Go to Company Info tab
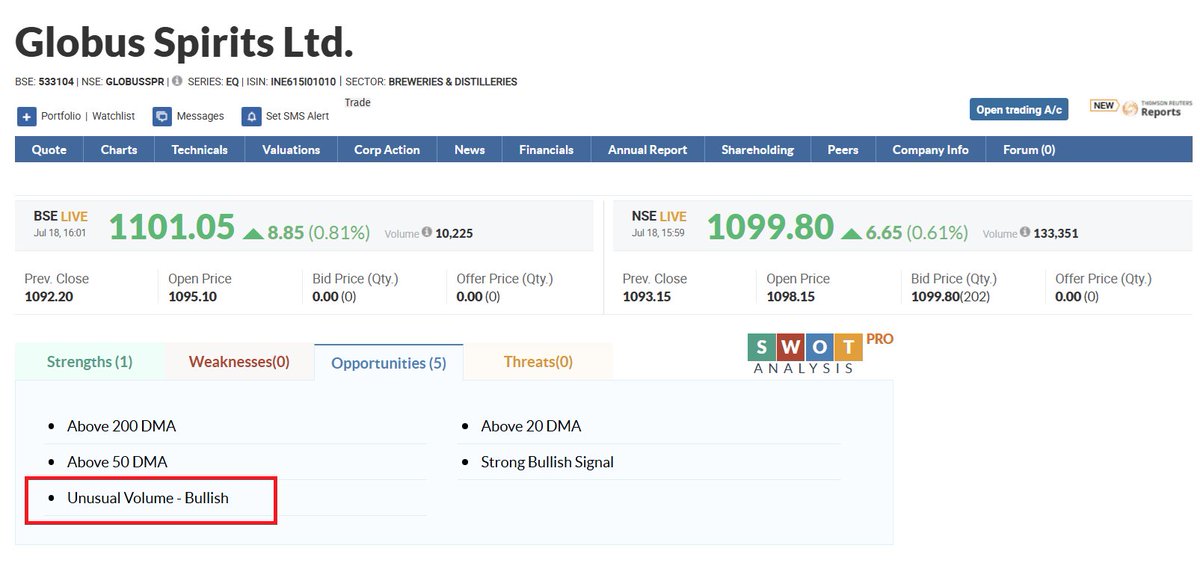The image size is (1200, 566). point(930,150)
